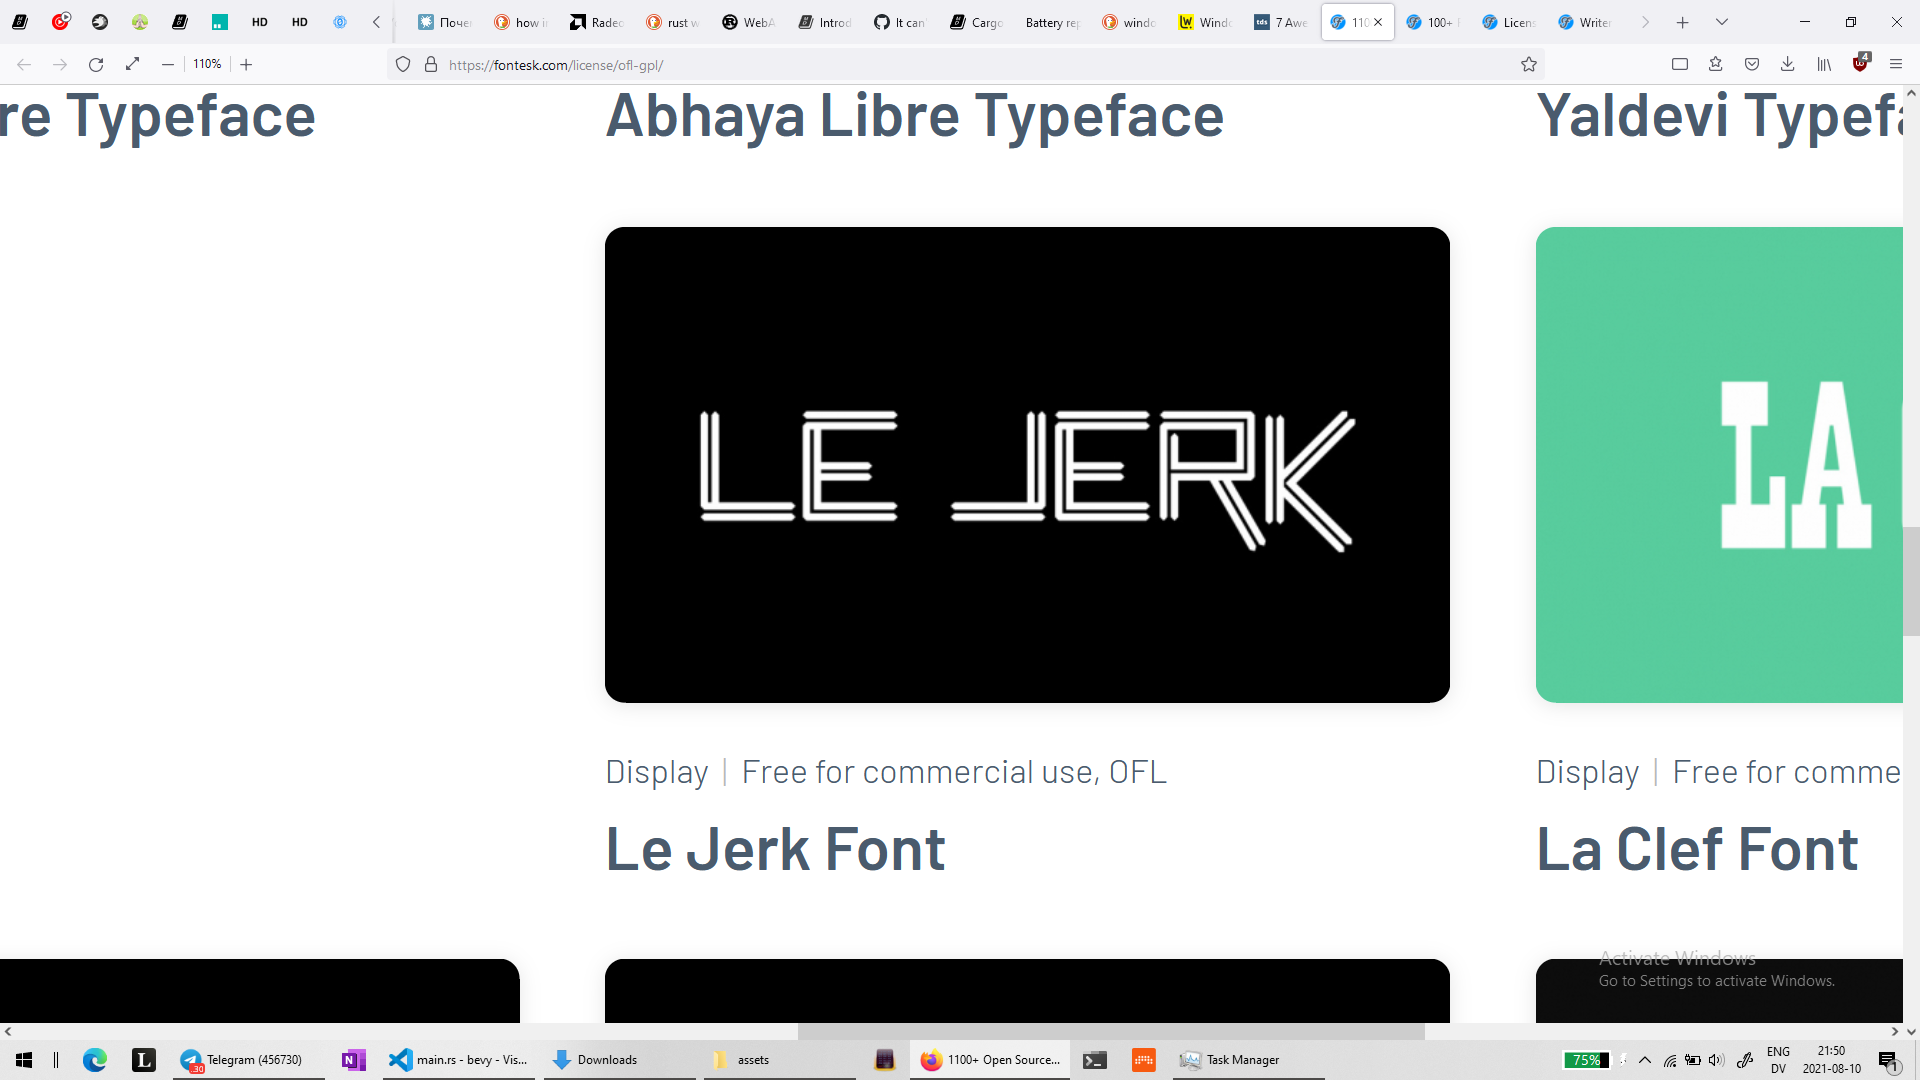Switch to the Visual Studio Code window

[459, 1060]
